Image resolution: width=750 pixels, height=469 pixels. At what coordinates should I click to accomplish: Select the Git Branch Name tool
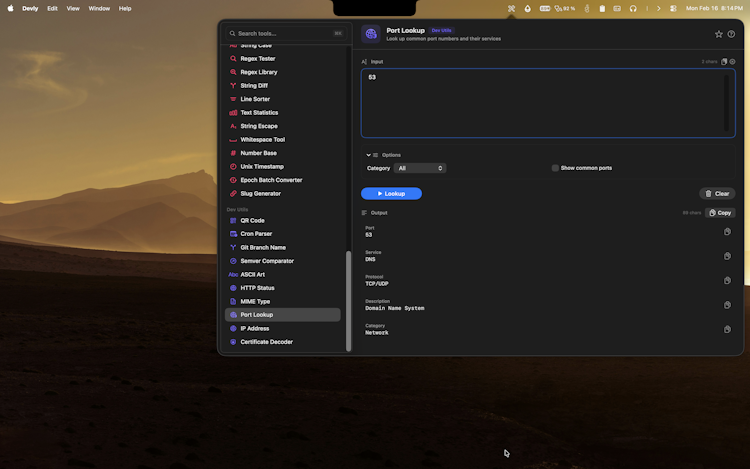pyautogui.click(x=282, y=248)
